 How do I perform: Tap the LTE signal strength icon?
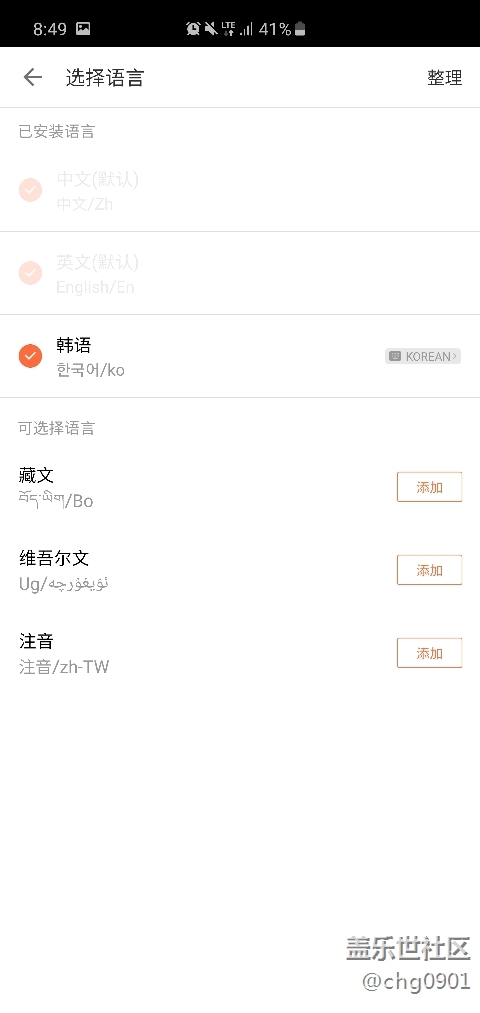(x=237, y=28)
